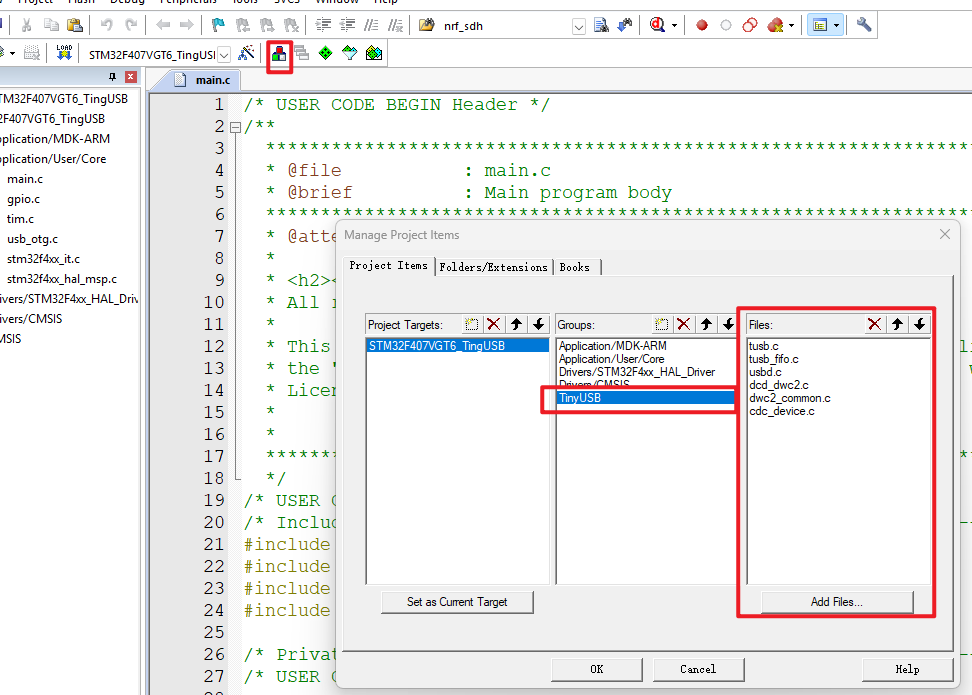Move the file up with the Files up arrow
The height and width of the screenshot is (695, 972).
[897, 324]
